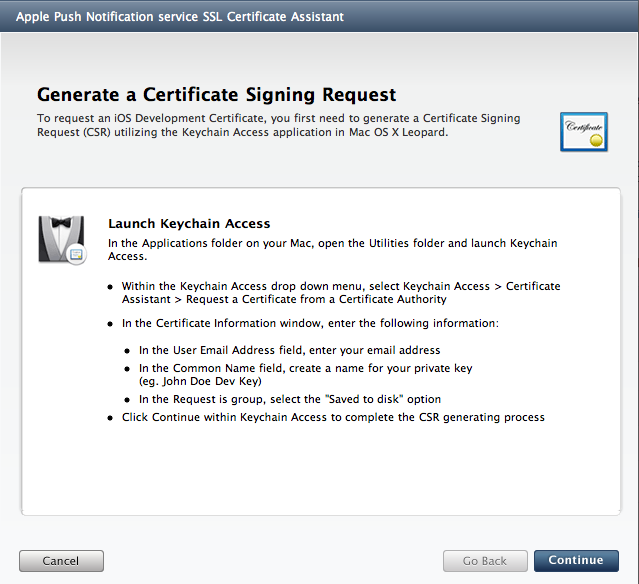Screen dimensions: 639x584
Task: Cancel the certificate assistant
Action: tap(61, 561)
